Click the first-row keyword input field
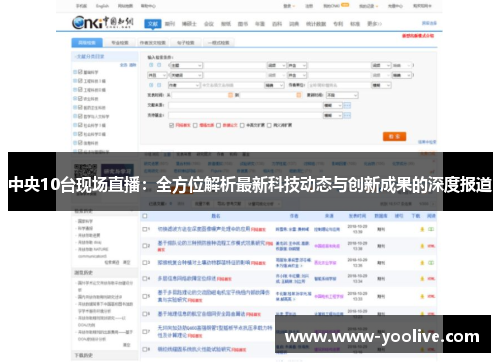Screen dimensions: 500x362 point(235,65)
